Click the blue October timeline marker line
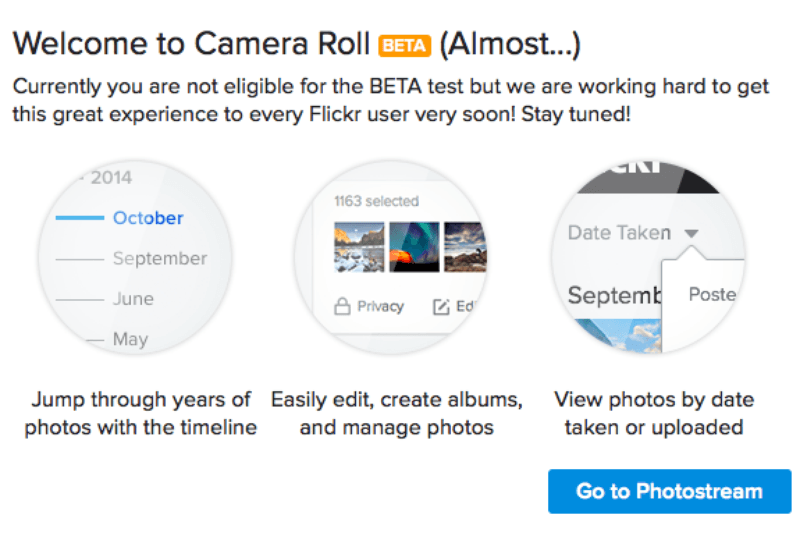The image size is (800, 536). click(79, 218)
